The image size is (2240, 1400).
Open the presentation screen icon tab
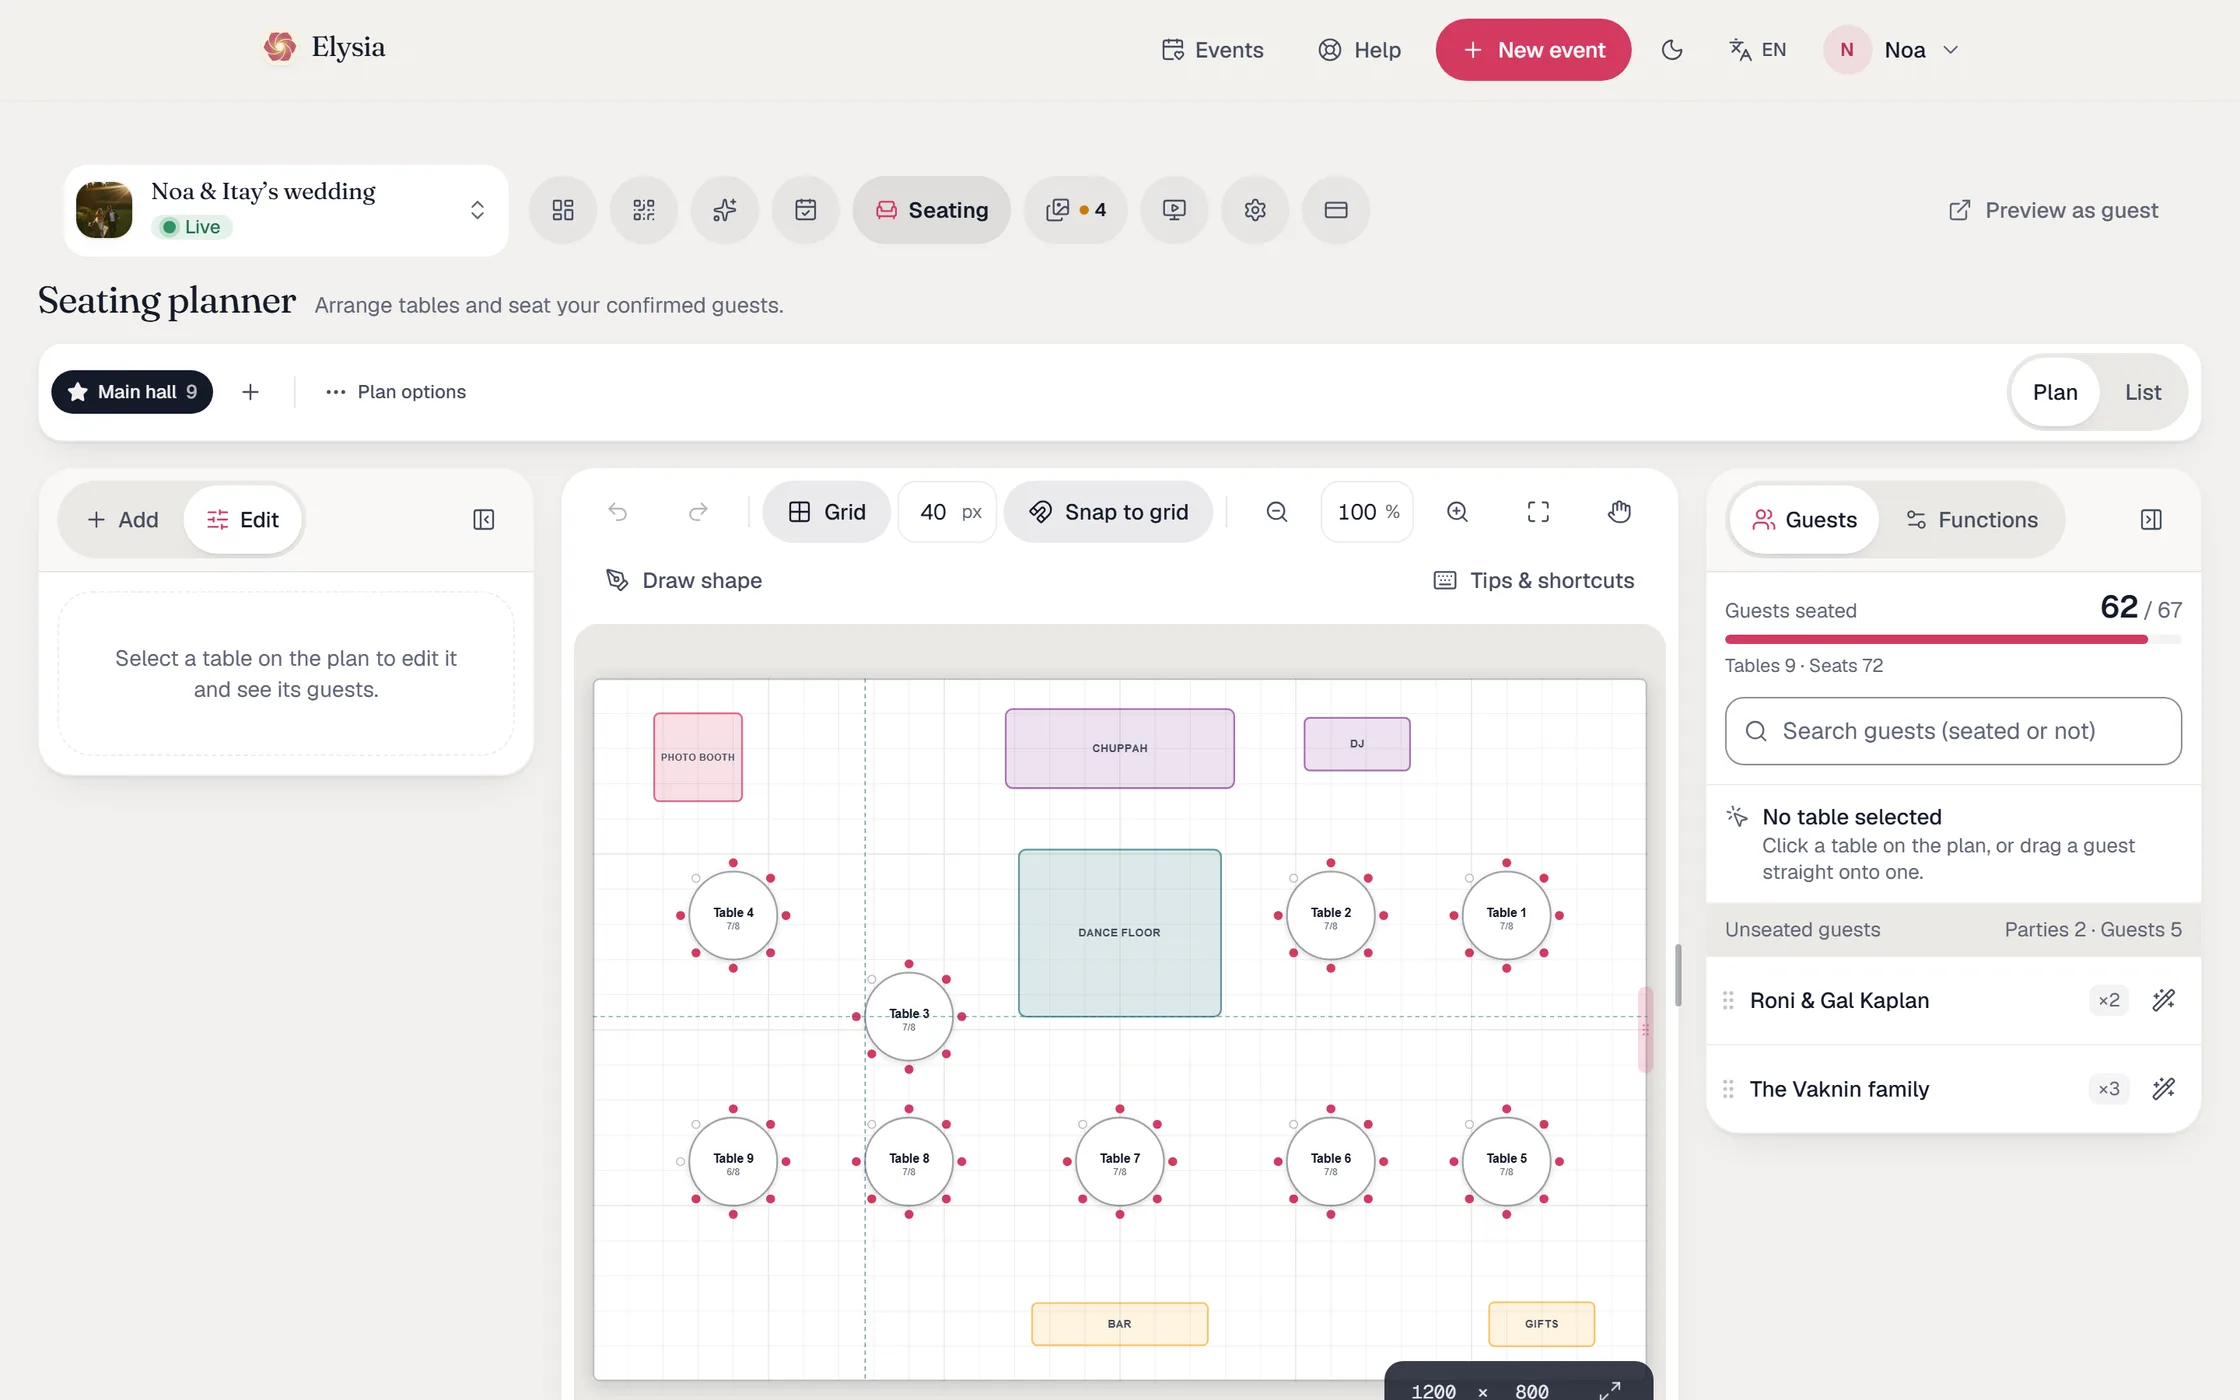[x=1174, y=210]
